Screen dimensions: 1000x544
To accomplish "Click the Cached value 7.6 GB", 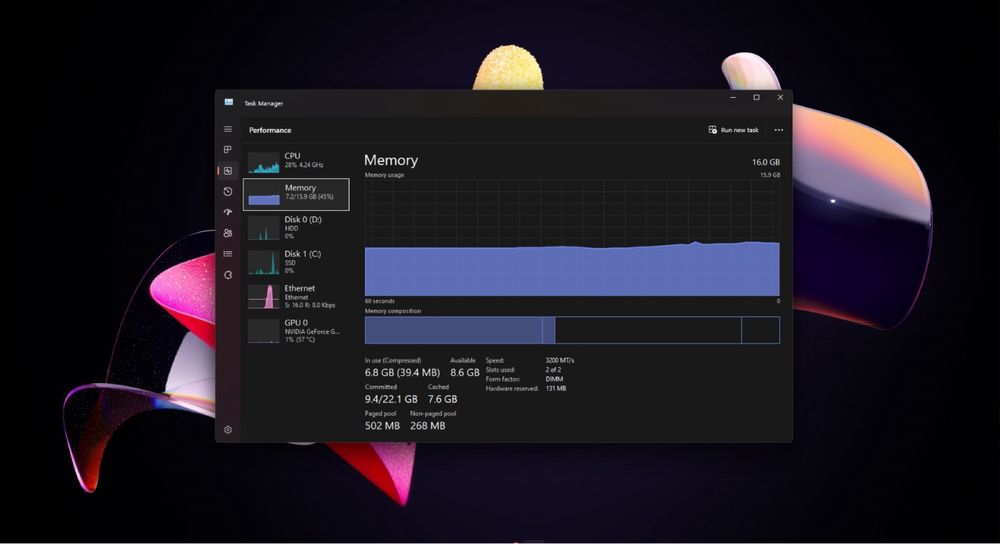I will point(442,399).
